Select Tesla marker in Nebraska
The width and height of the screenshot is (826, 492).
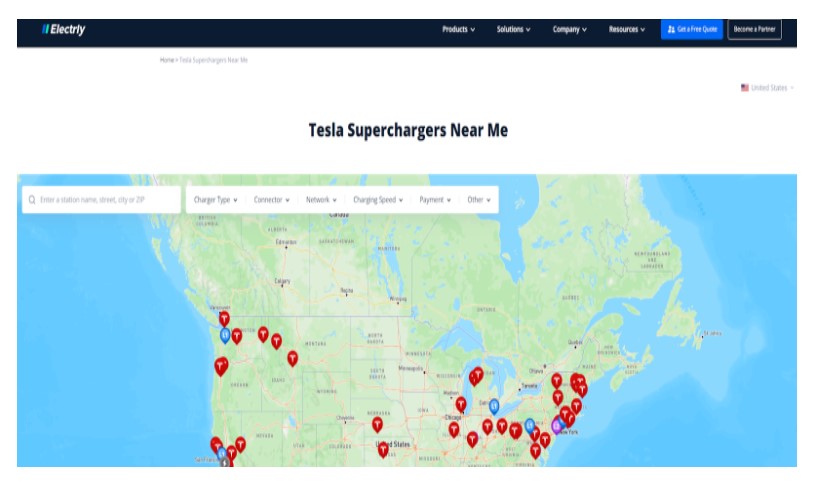pos(377,424)
